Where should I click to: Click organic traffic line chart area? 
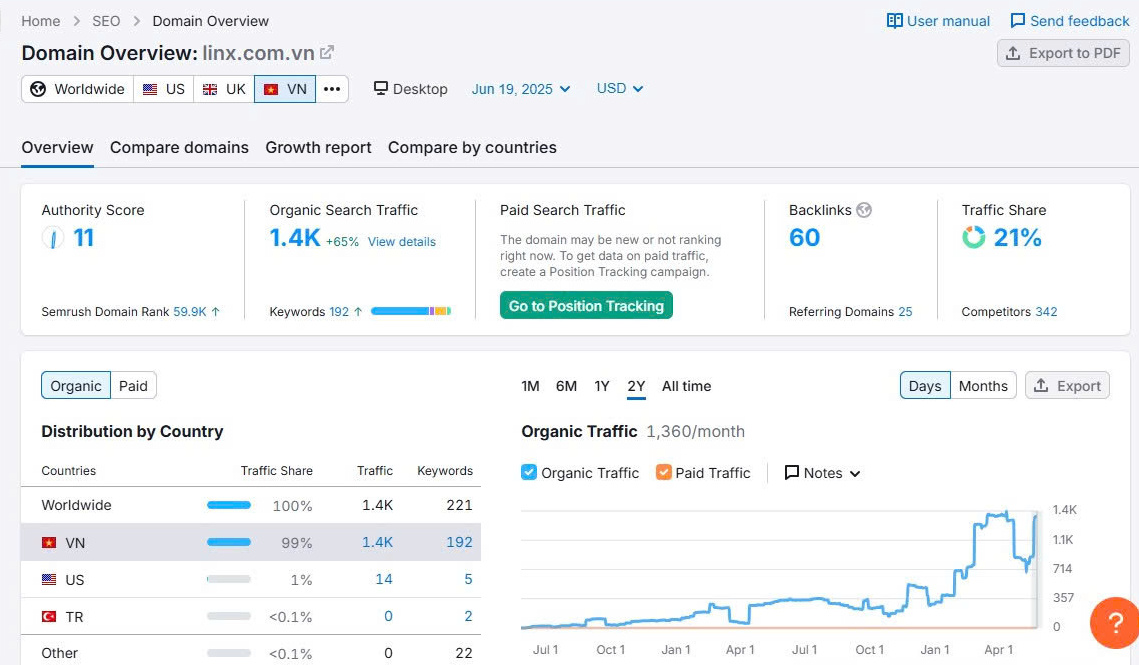[x=779, y=568]
